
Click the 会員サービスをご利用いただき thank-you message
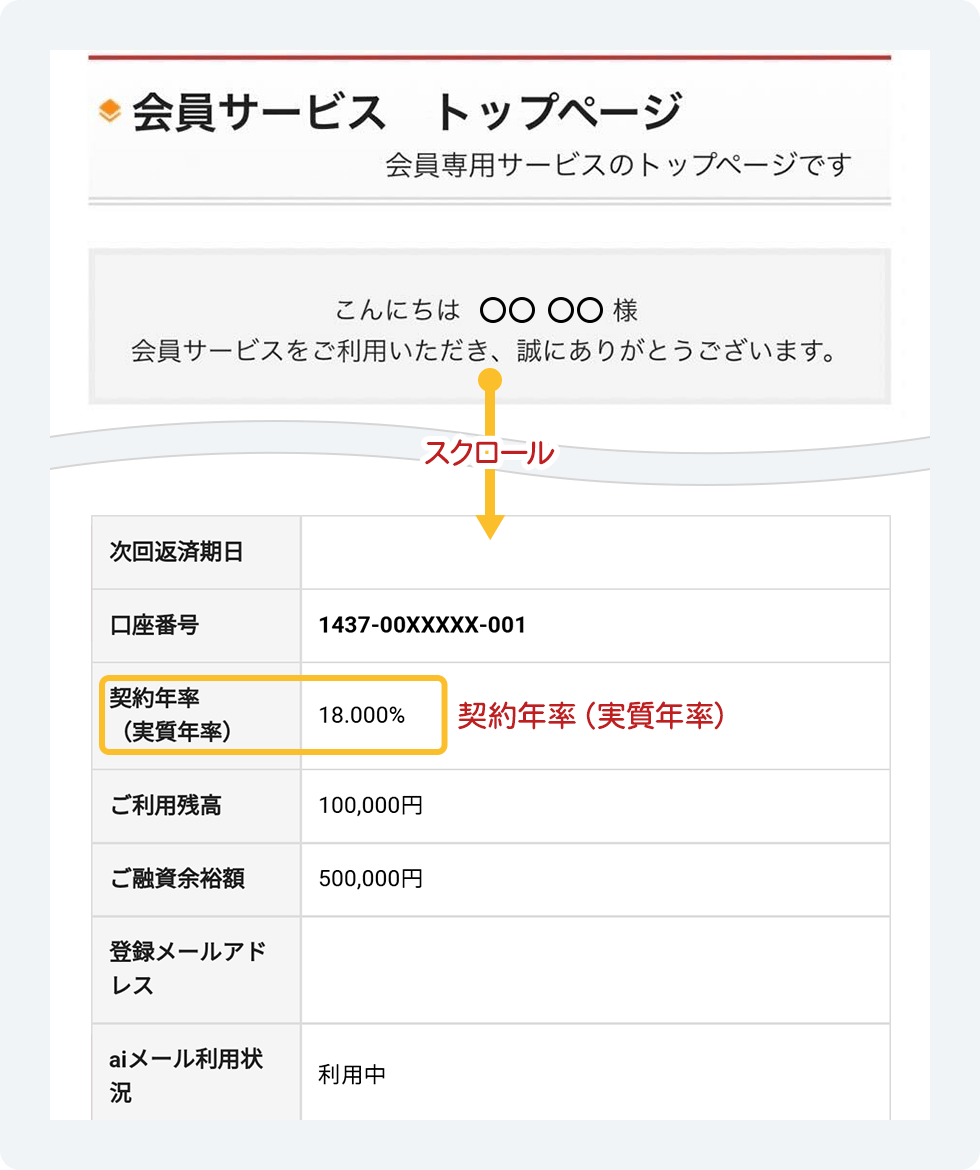point(484,350)
